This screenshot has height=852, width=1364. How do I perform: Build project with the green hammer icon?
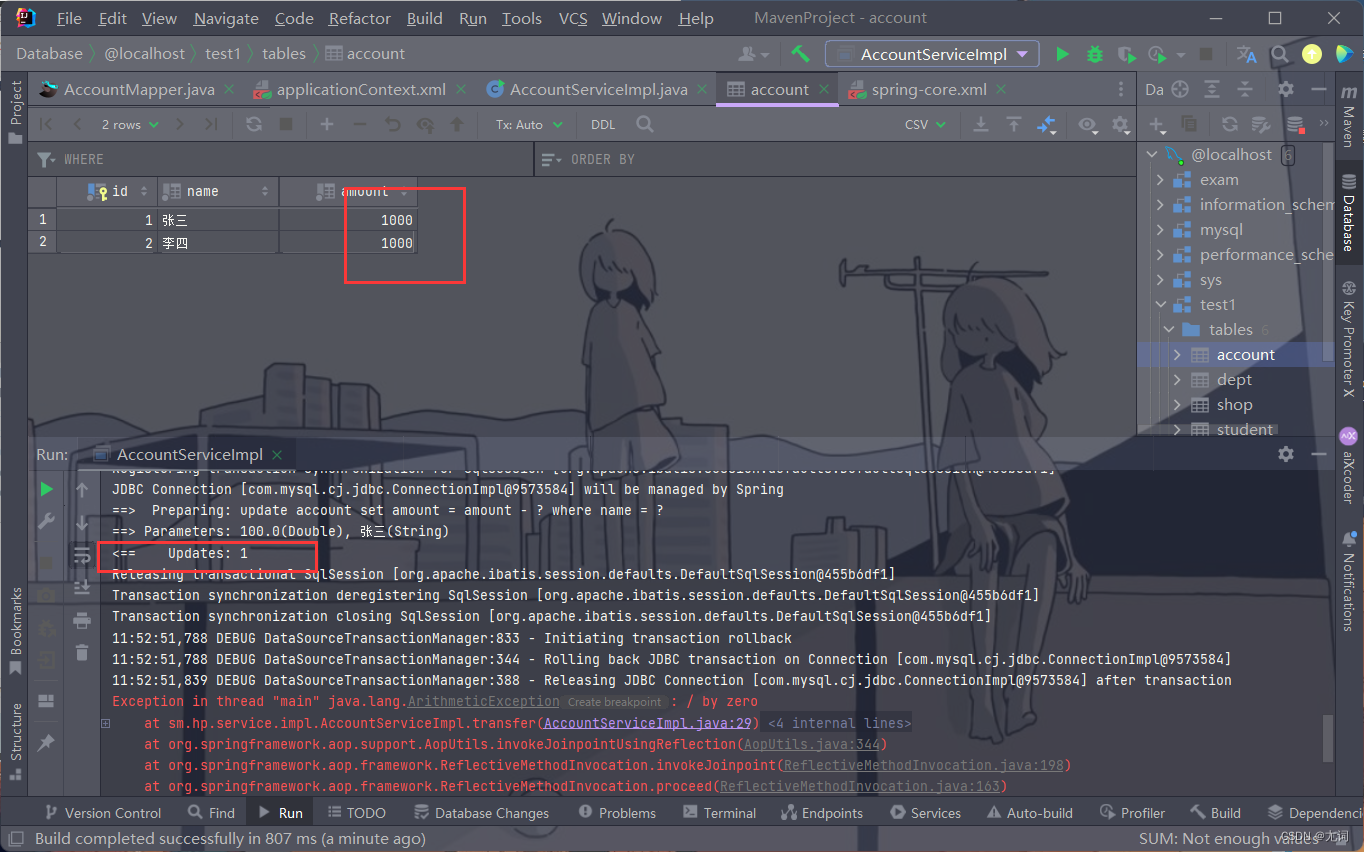pos(800,54)
